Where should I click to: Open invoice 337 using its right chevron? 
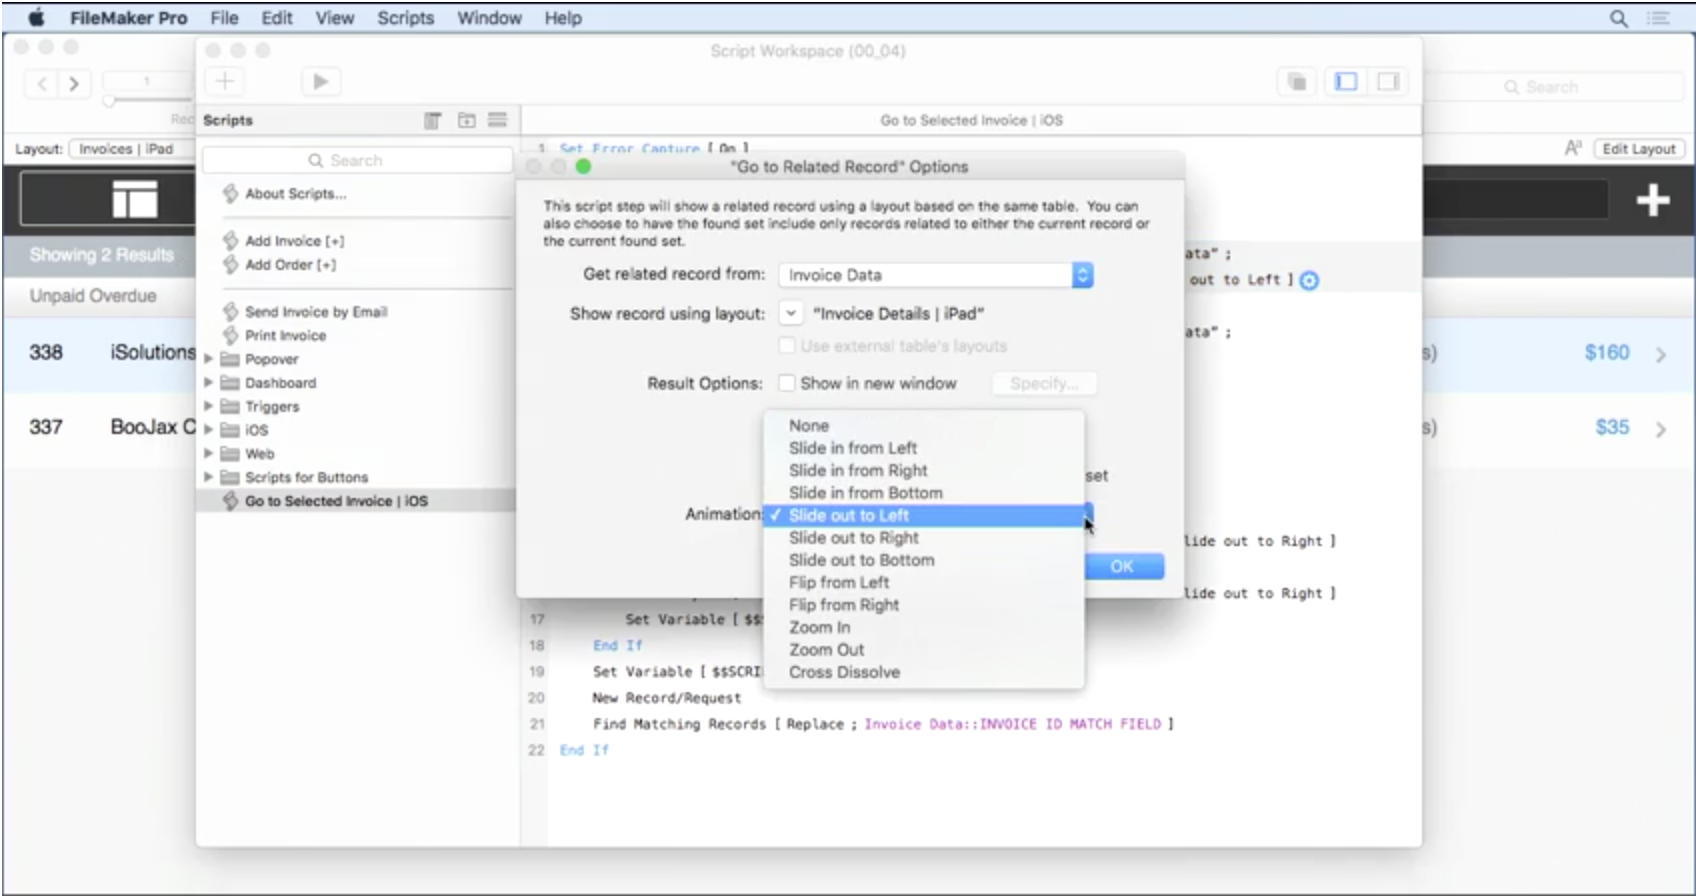pos(1661,429)
